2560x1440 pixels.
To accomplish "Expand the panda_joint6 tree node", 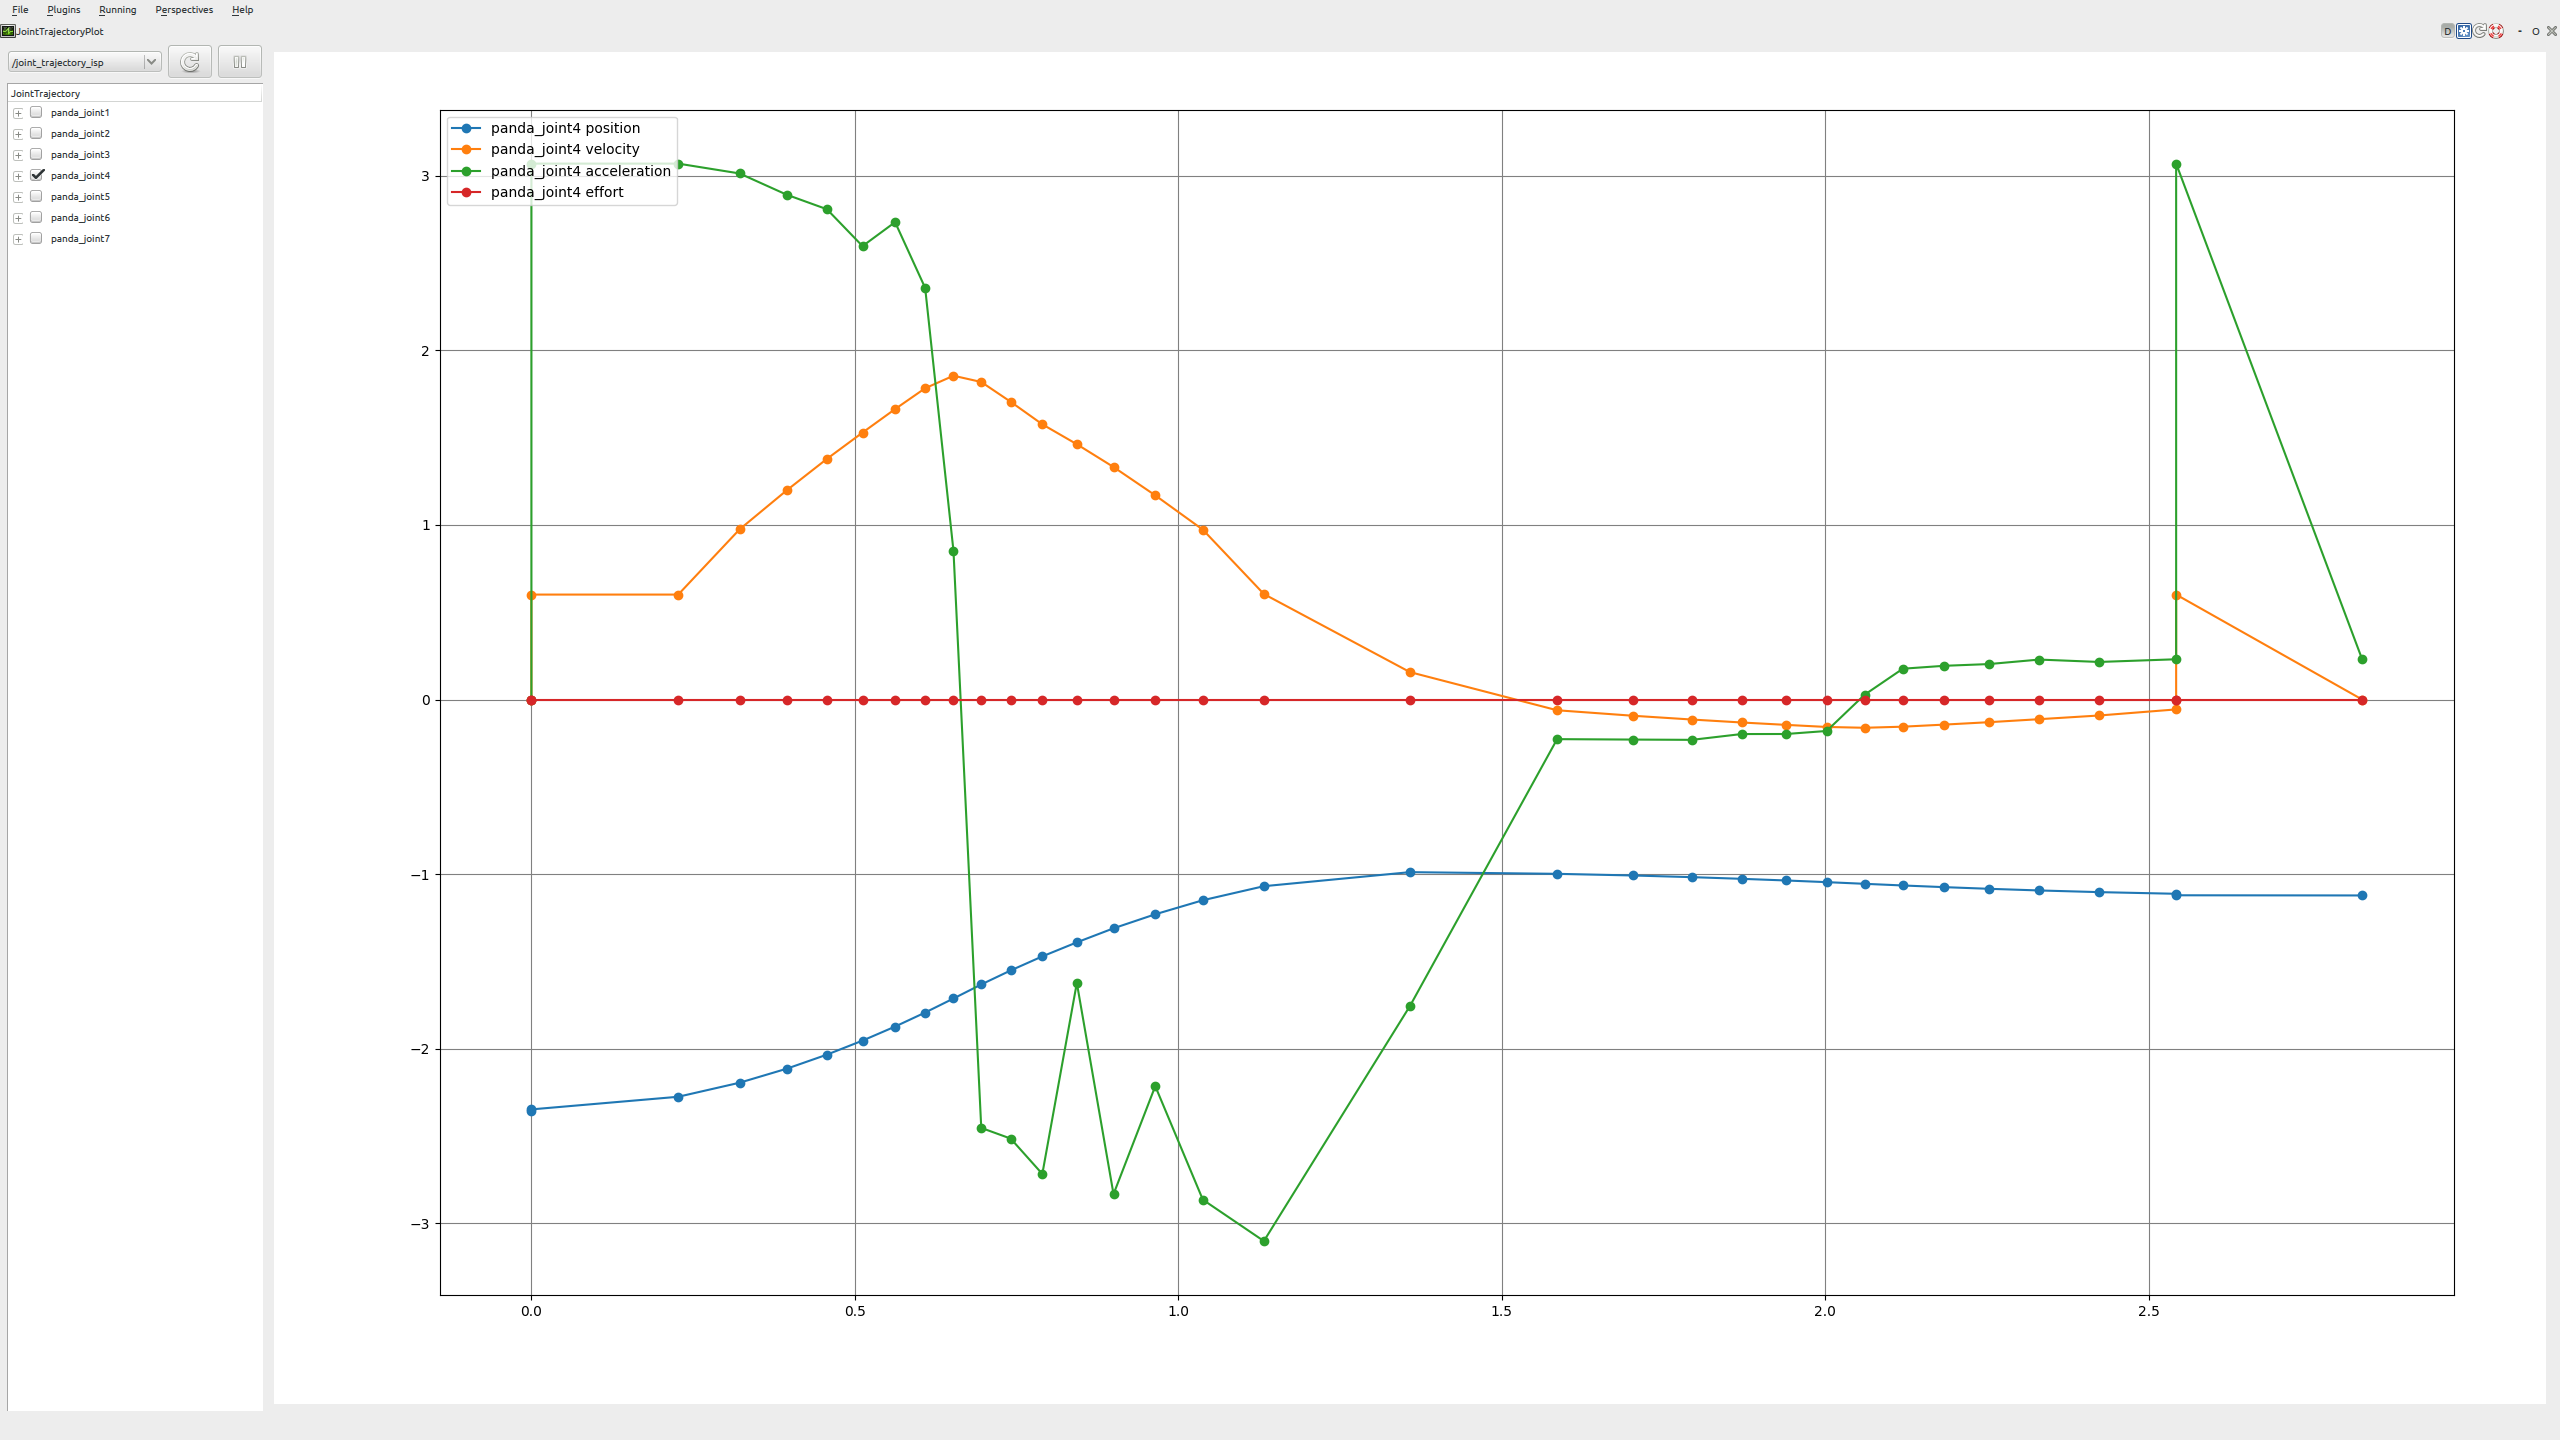I will coord(18,218).
